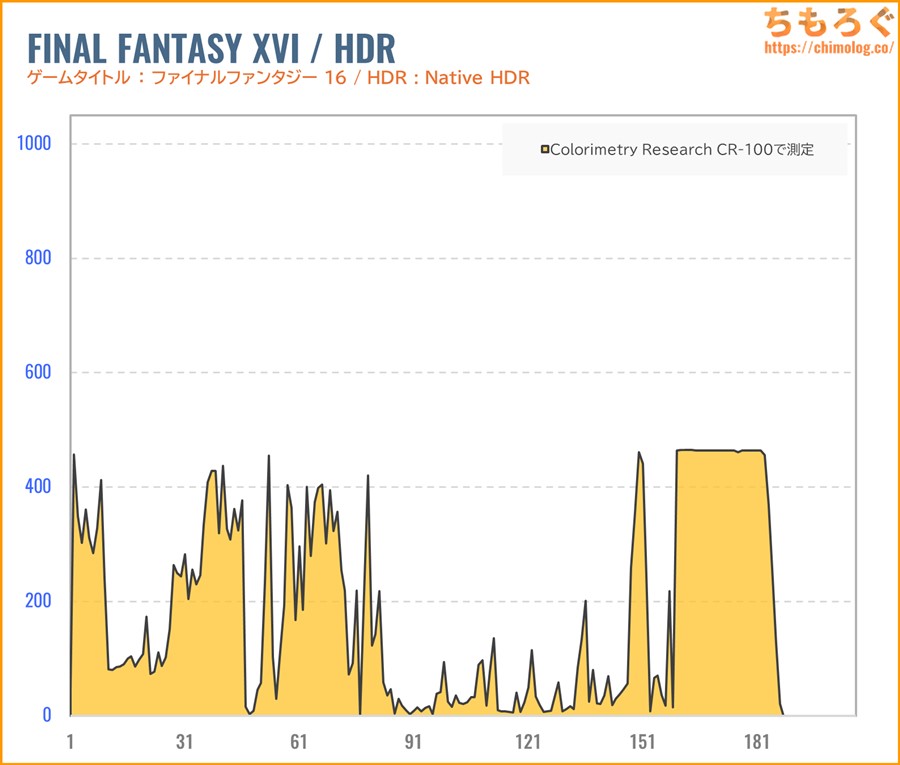This screenshot has width=900, height=765.
Task: Click the ちもろぐ logo text
Action: (x=824, y=21)
